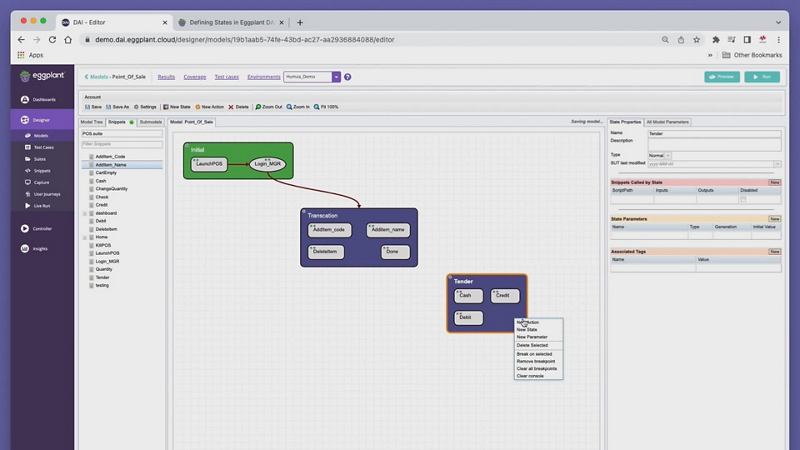Viewport: 800px width, 450px height.
Task: Switch to Defining States in Eggplant browser tab
Action: click(232, 22)
